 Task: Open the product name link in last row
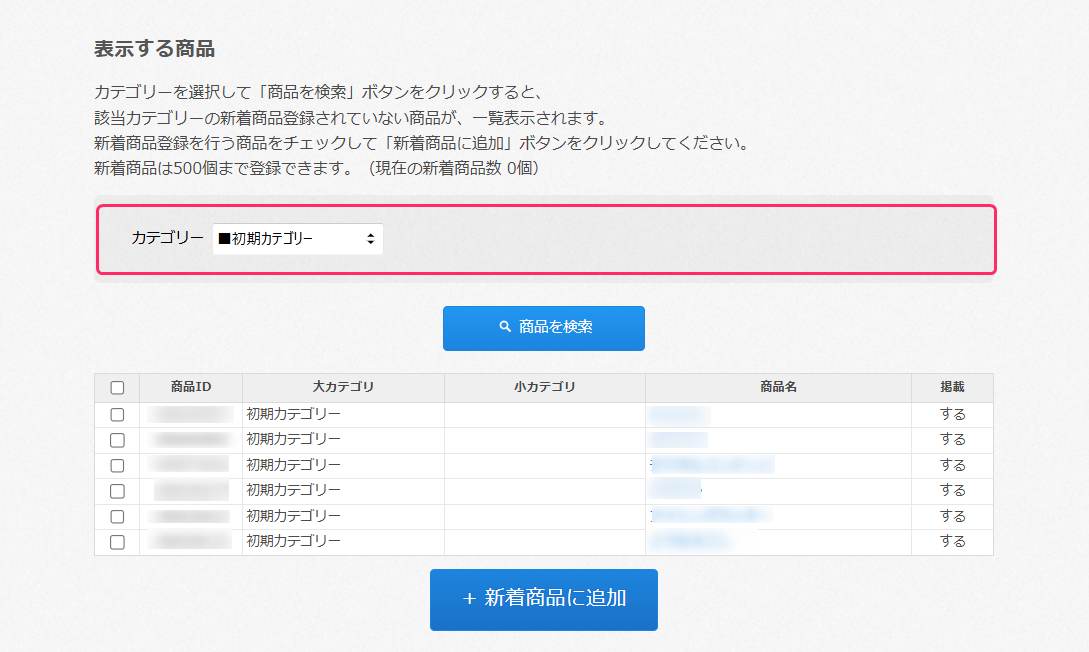pos(690,542)
